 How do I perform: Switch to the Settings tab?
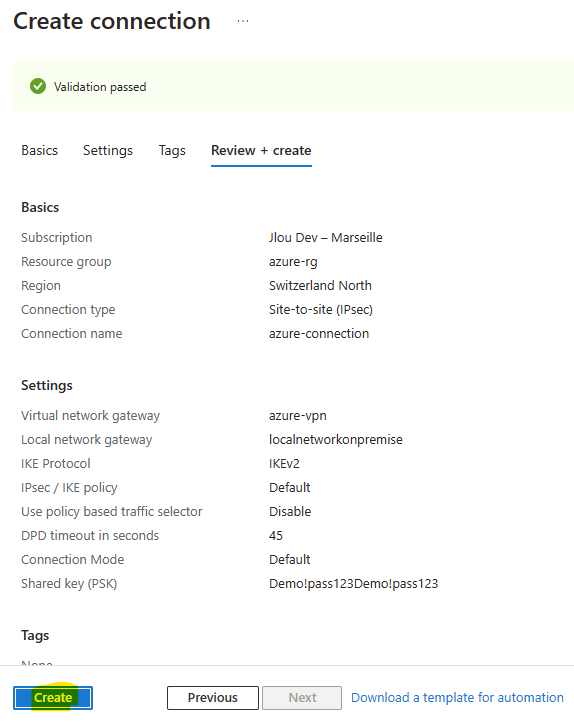tap(108, 151)
